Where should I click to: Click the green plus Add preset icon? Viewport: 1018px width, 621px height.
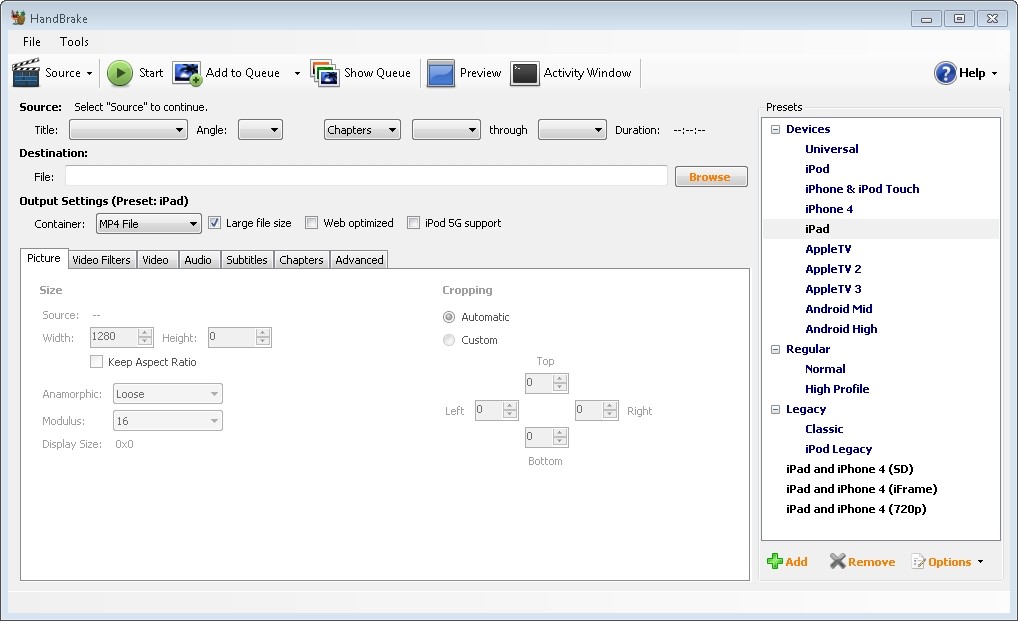pyautogui.click(x=775, y=561)
